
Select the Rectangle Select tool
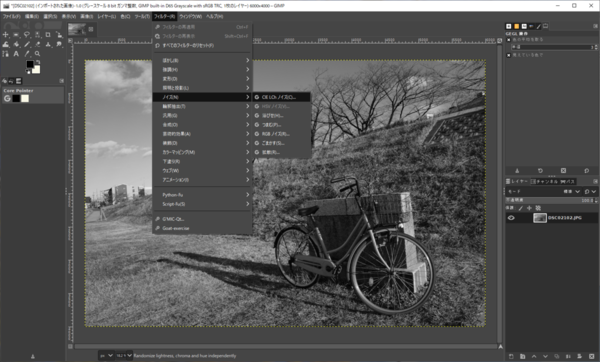pos(16,35)
